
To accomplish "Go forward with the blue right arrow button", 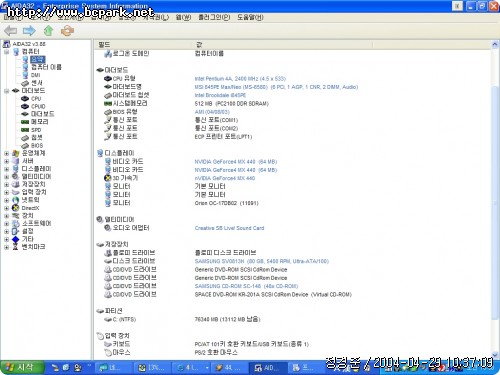I will click(29, 31).
